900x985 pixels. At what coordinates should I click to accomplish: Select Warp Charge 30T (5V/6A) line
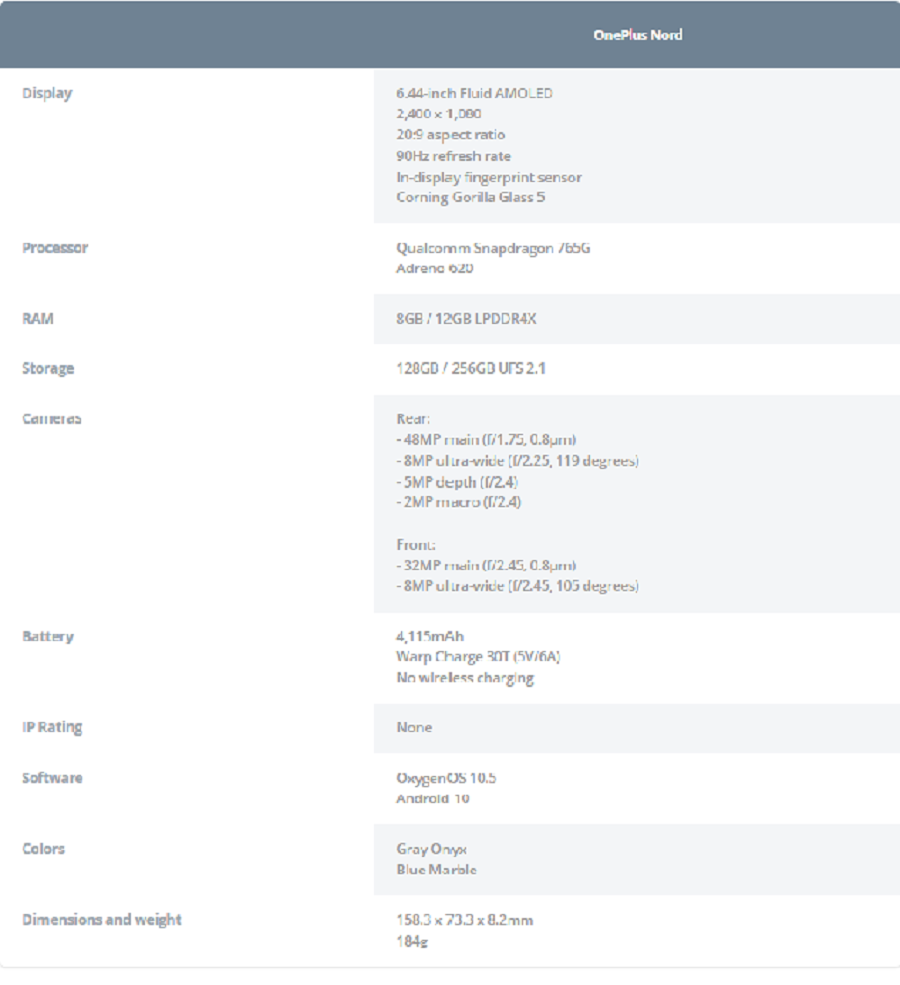(x=478, y=656)
